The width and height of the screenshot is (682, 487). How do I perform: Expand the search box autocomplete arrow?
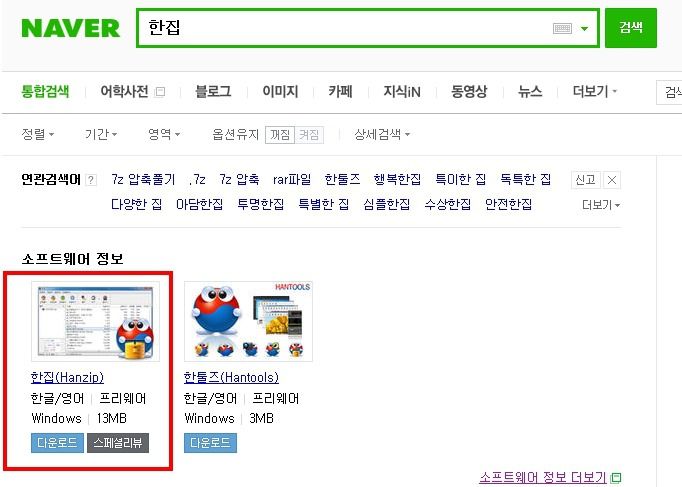584,29
